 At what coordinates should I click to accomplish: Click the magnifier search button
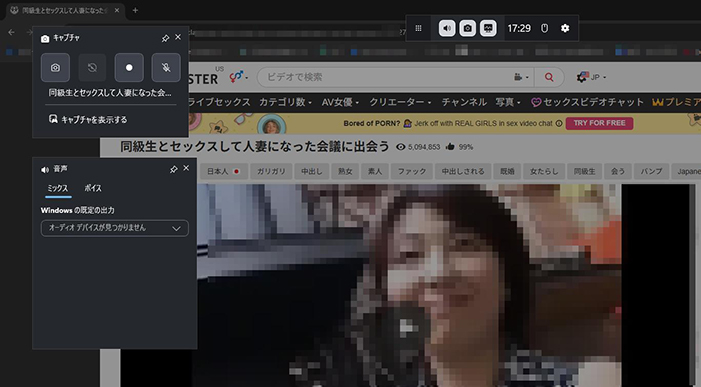click(x=549, y=77)
